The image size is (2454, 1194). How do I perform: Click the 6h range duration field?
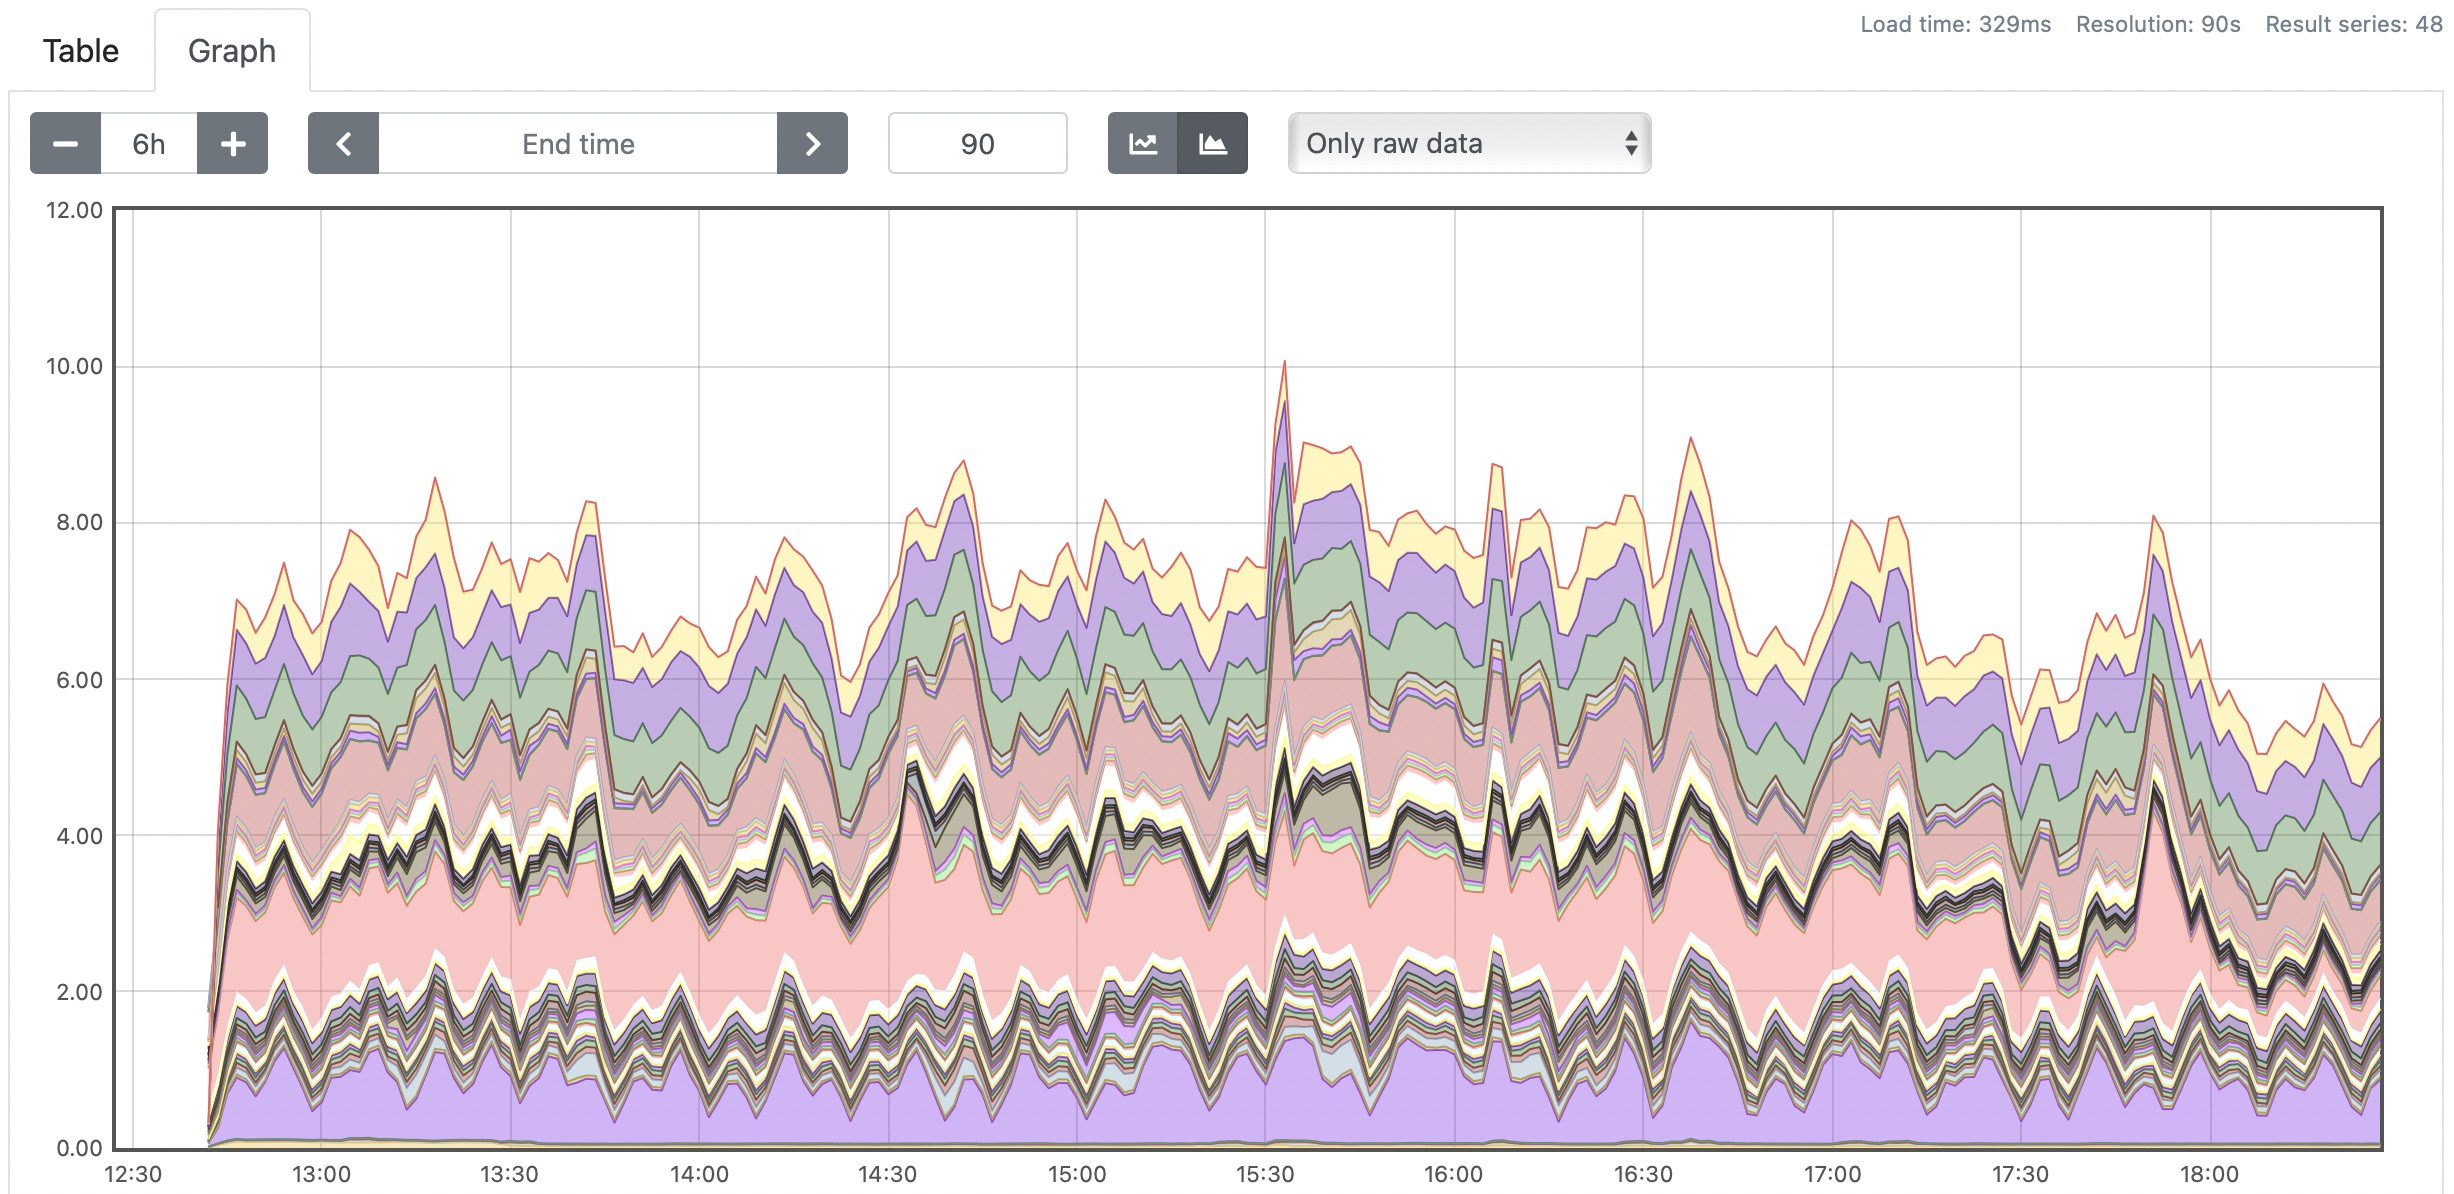click(x=149, y=143)
